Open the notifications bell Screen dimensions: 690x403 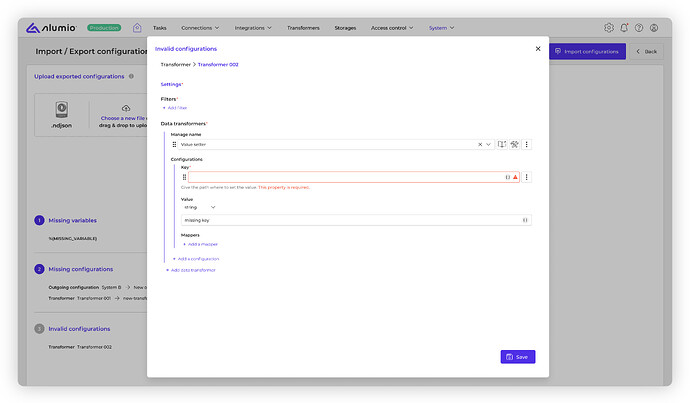[x=624, y=28]
